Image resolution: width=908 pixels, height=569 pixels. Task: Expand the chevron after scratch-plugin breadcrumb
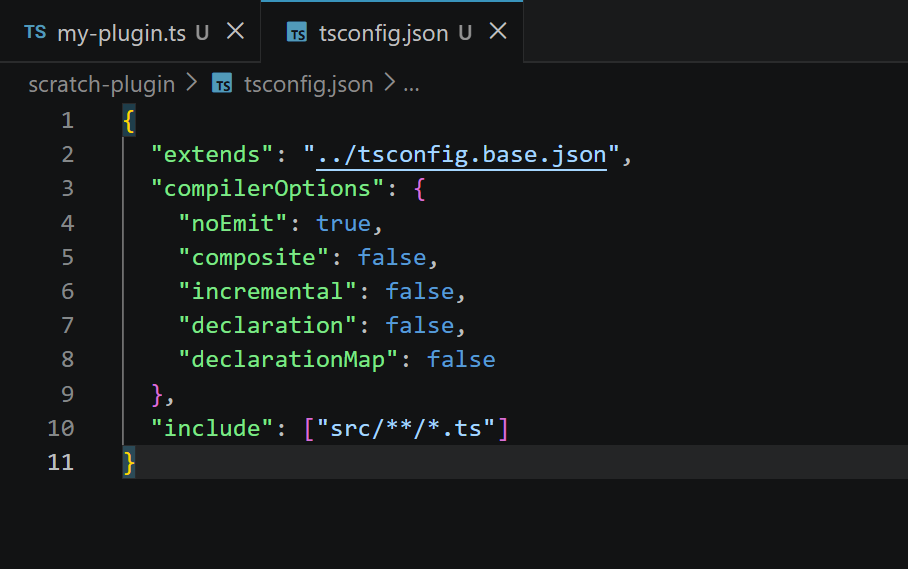[192, 84]
